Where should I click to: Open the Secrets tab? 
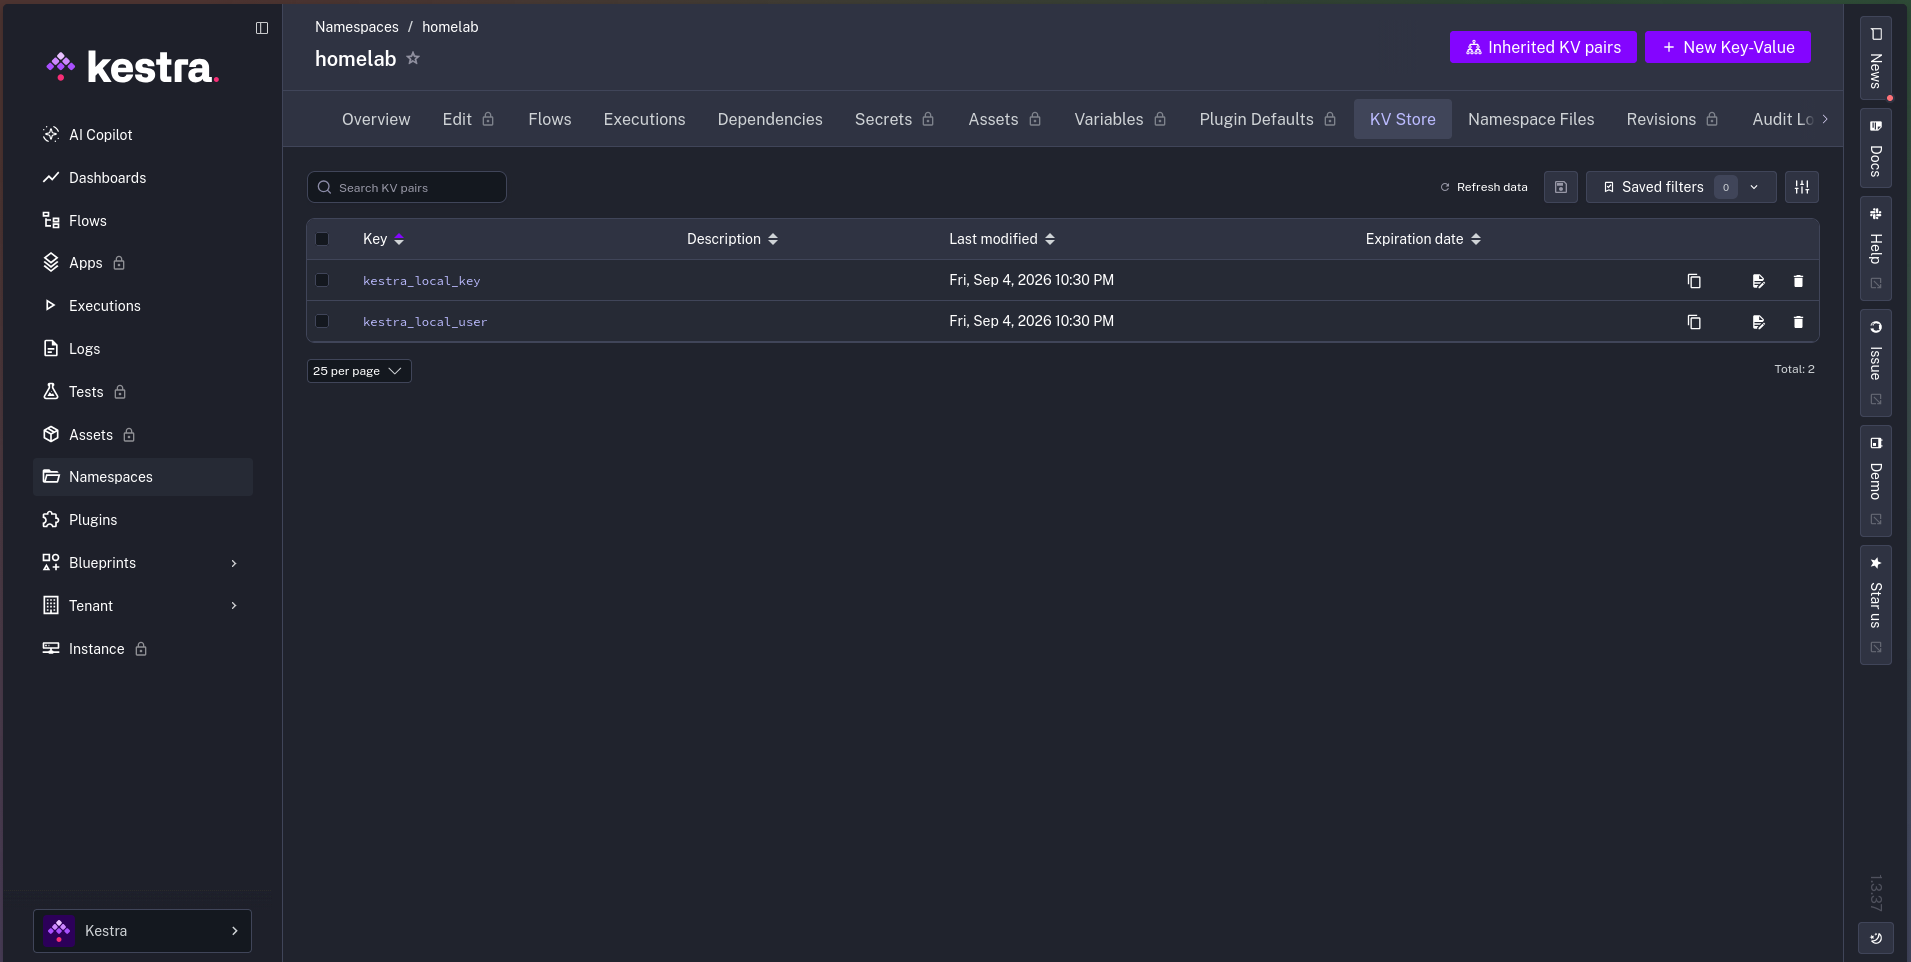tap(895, 119)
